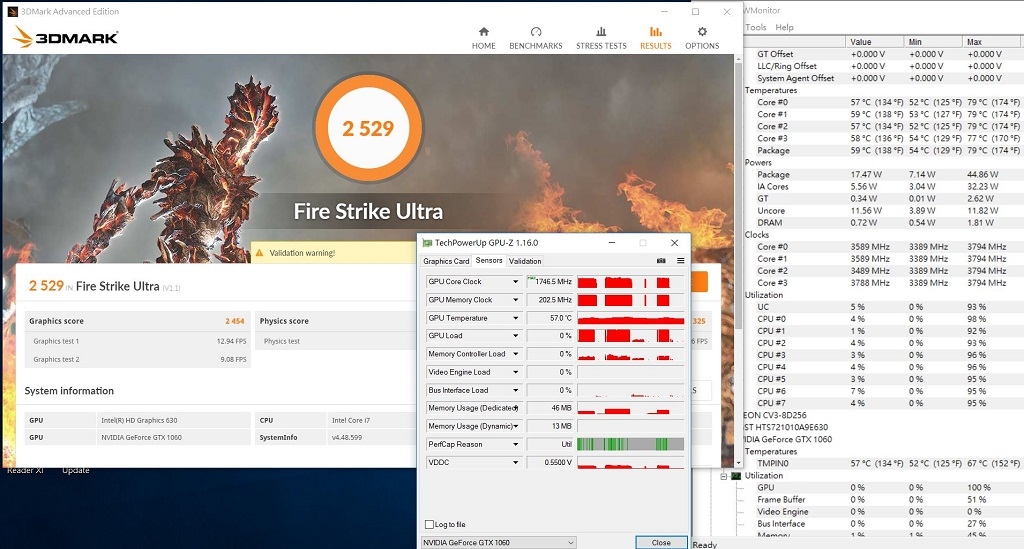The width and height of the screenshot is (1024, 549).
Task: Click the 3DMark logo
Action: point(65,37)
